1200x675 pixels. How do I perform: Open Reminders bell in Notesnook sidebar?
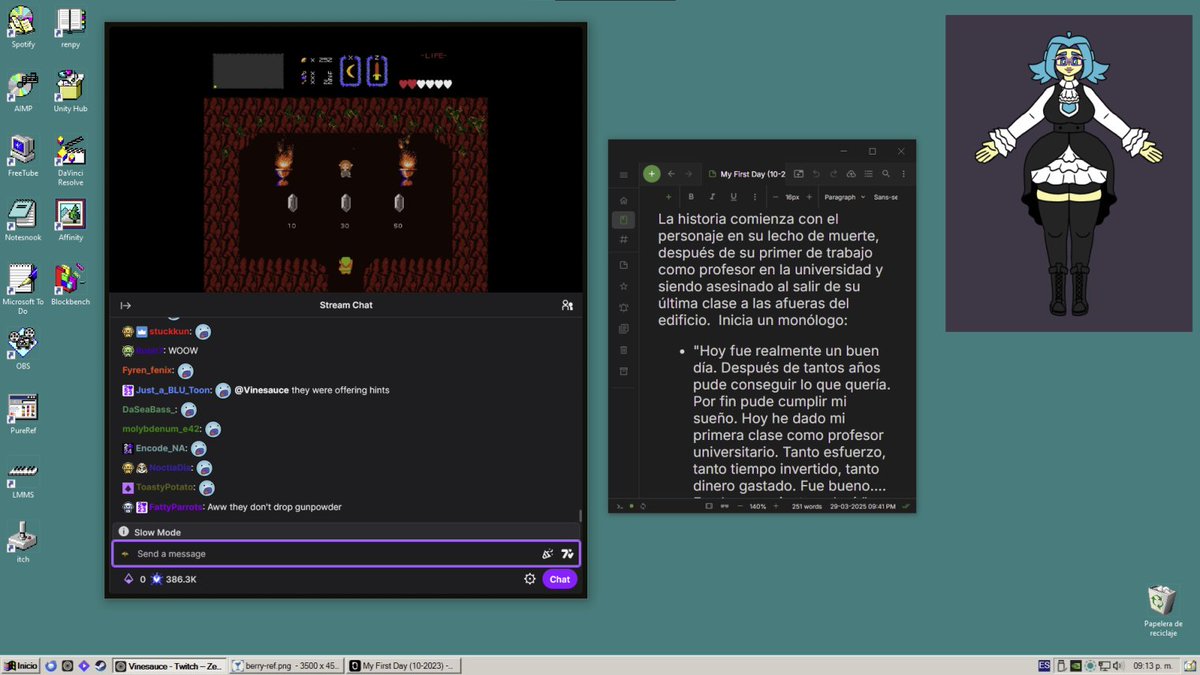pyautogui.click(x=624, y=307)
